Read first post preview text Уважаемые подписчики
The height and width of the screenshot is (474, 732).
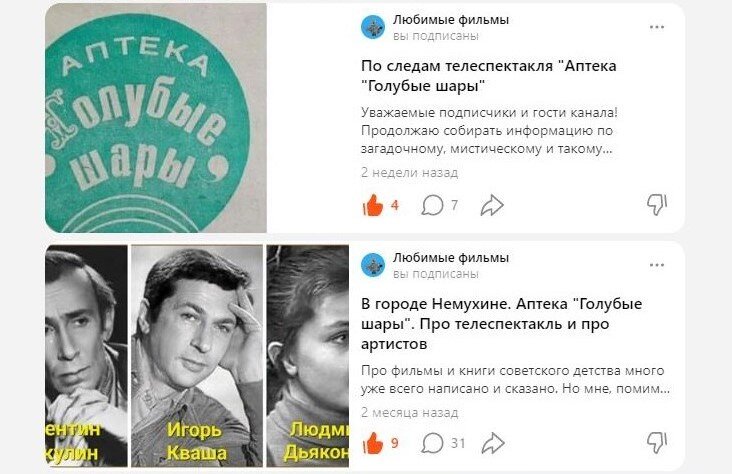[489, 131]
